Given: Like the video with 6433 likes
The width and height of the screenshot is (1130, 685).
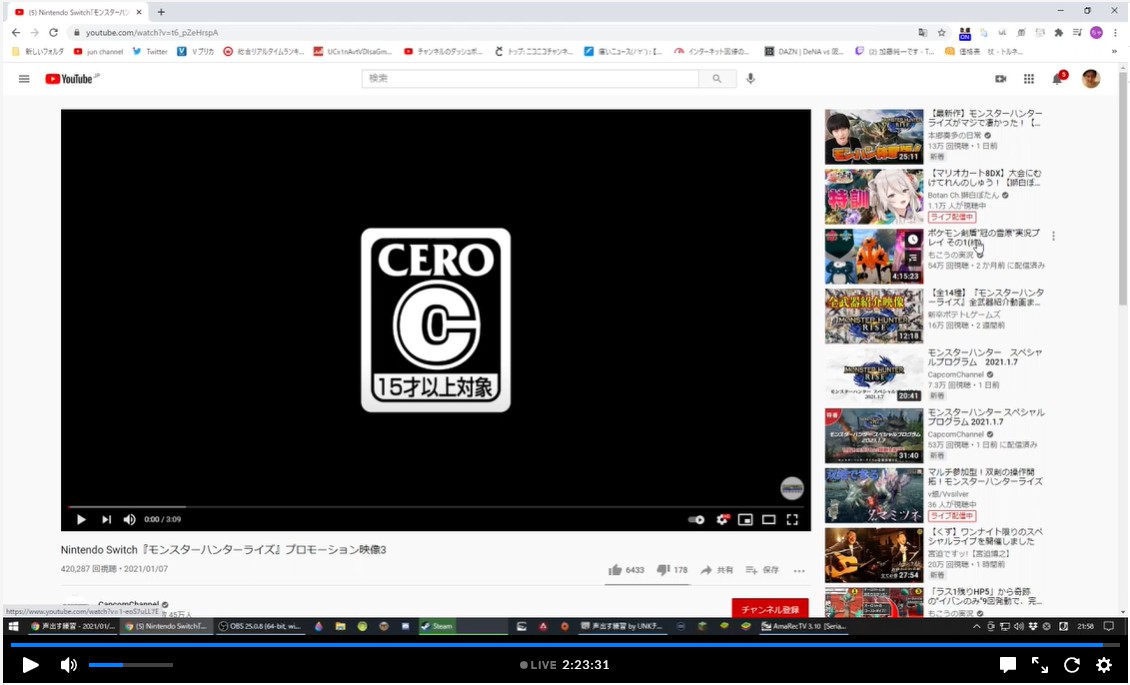Looking at the screenshot, I should point(626,570).
